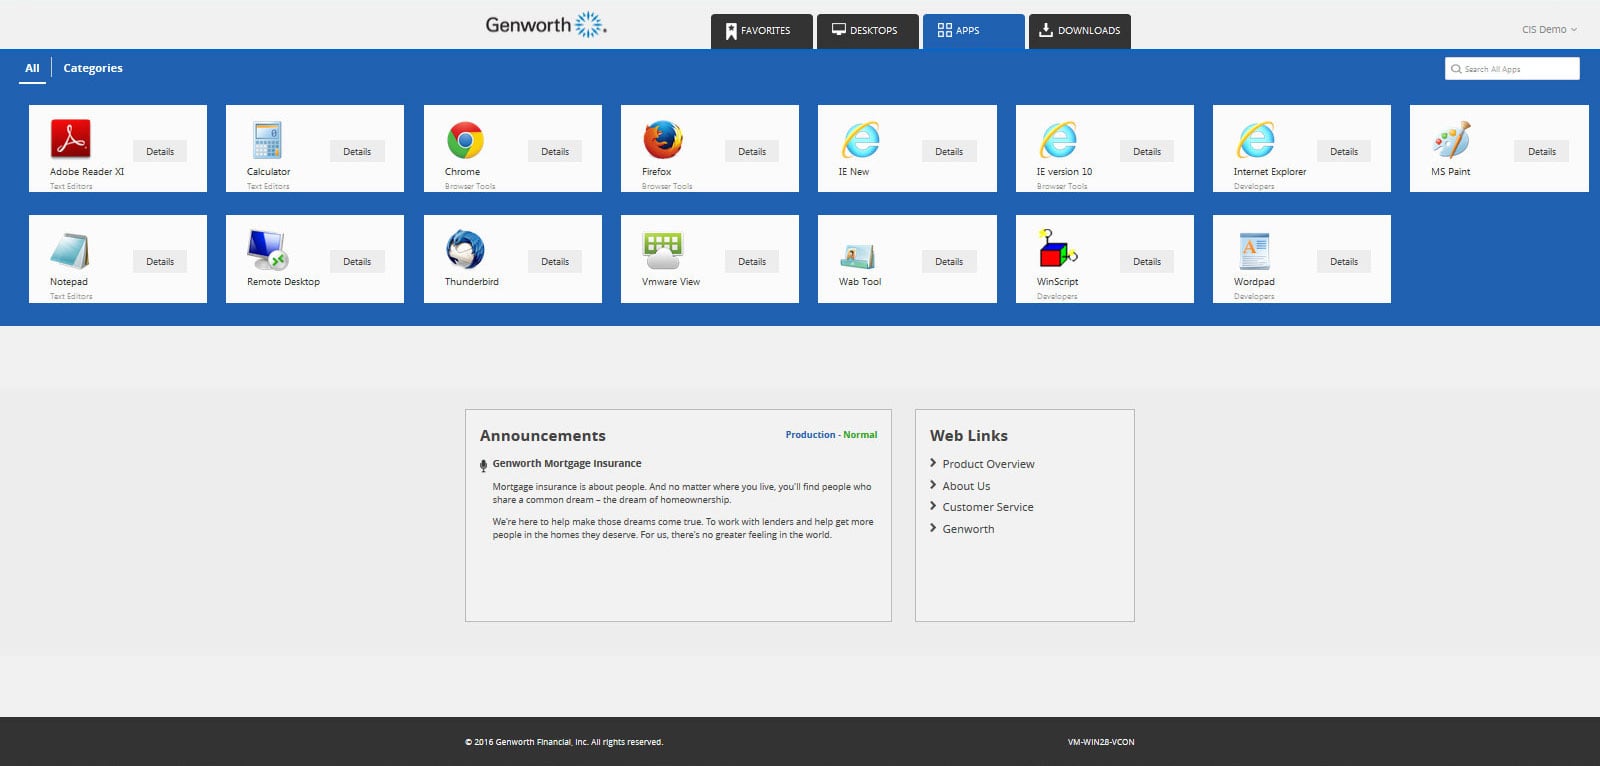
Task: Open Details for Vmware View
Action: click(x=752, y=262)
